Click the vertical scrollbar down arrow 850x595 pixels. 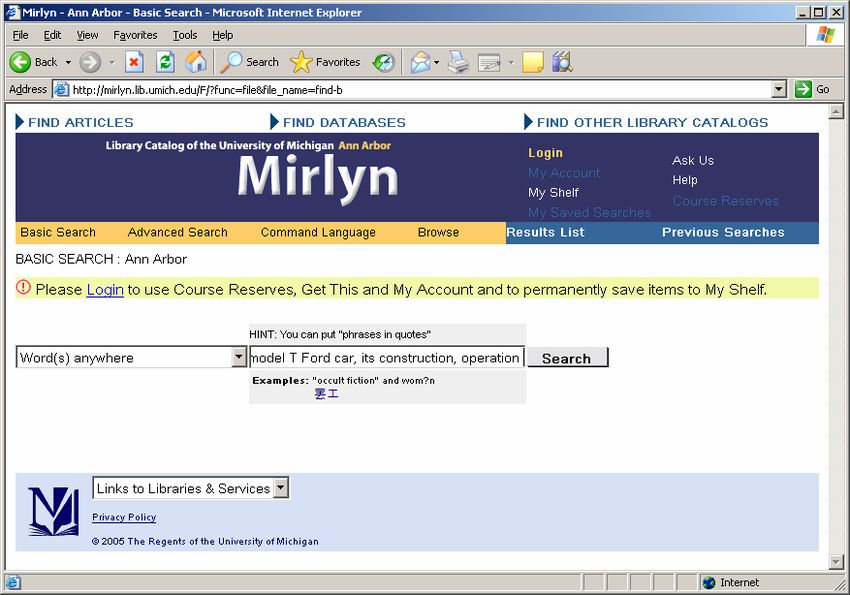[836, 562]
